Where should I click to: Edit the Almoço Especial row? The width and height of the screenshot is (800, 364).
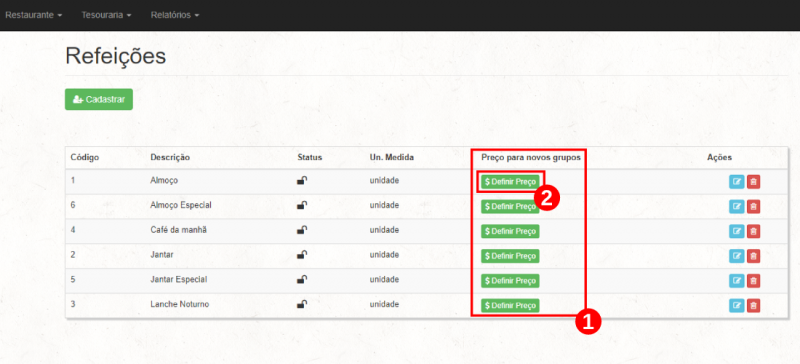736,206
